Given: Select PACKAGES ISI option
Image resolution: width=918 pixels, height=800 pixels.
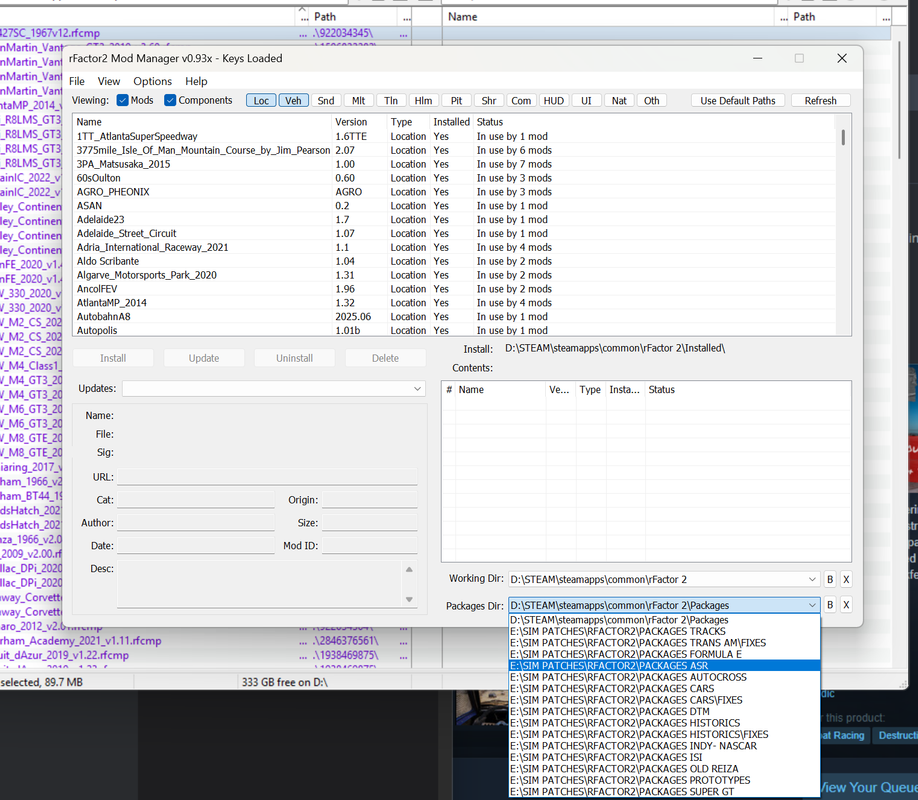Looking at the screenshot, I should (664, 757).
